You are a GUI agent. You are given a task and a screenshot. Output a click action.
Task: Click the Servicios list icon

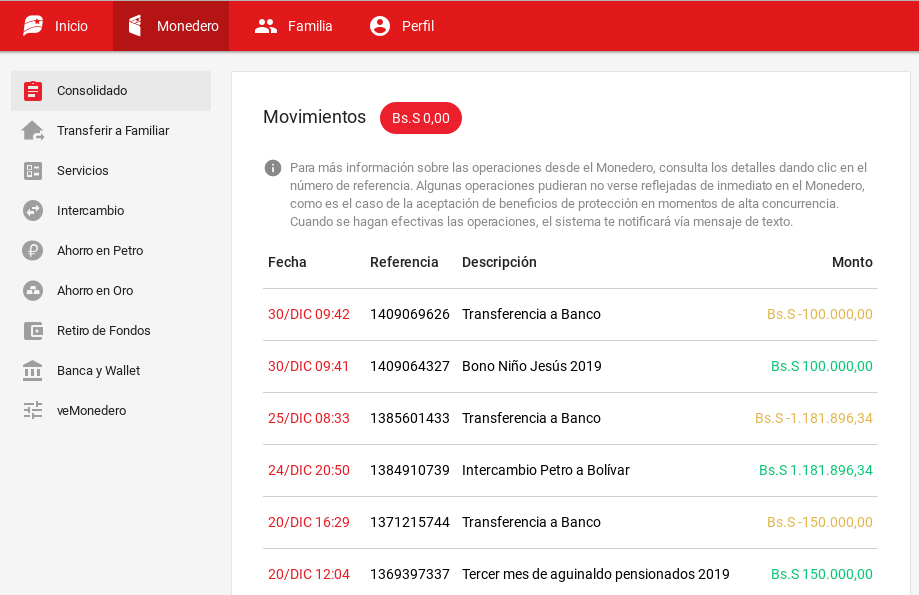point(33,171)
